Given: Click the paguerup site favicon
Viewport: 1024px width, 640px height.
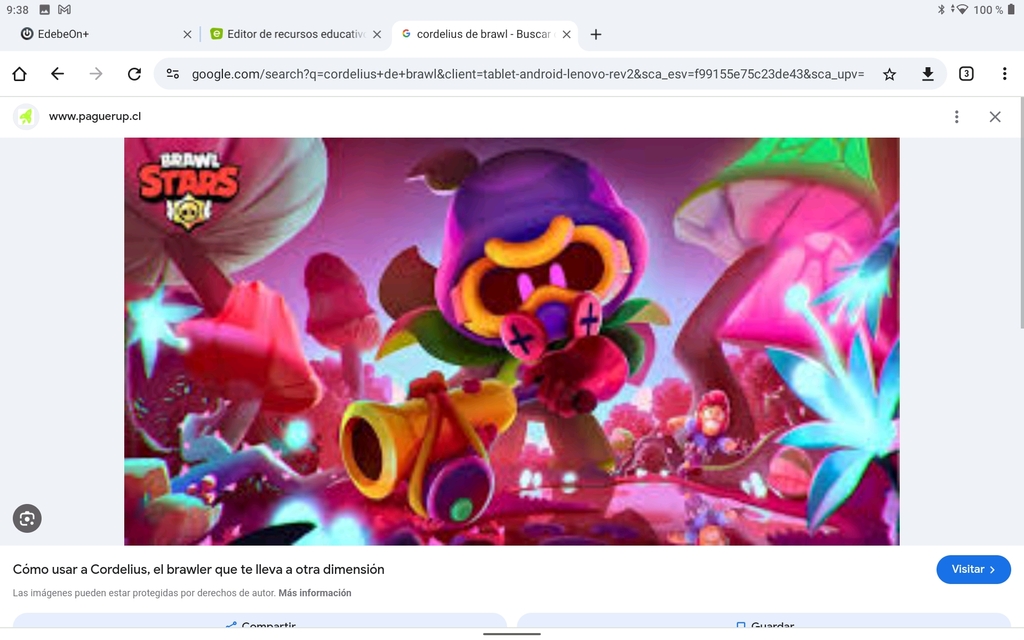Looking at the screenshot, I should pyautogui.click(x=26, y=117).
